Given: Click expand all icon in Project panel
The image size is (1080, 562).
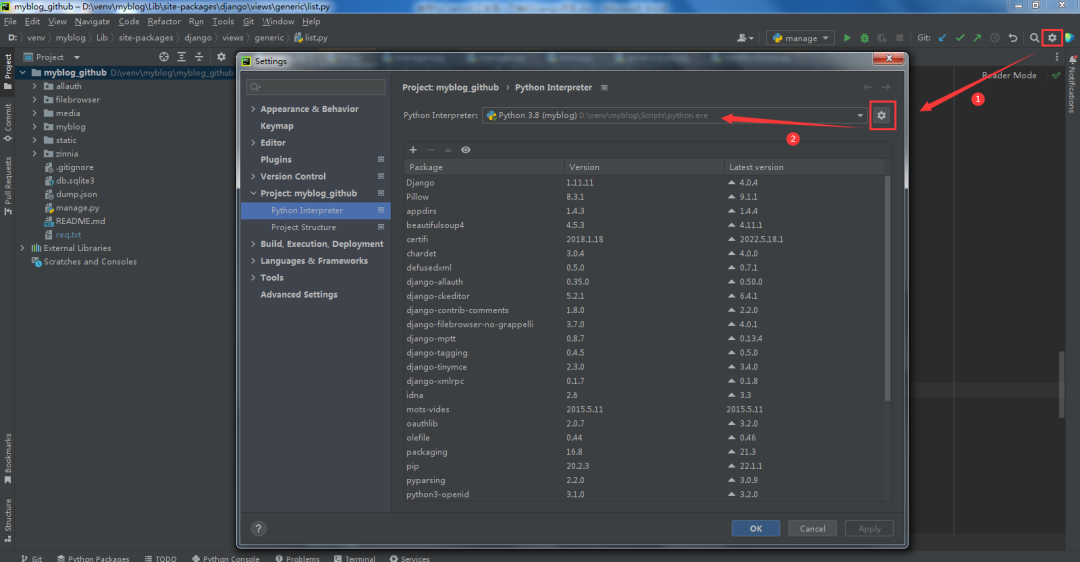Looking at the screenshot, I should tap(181, 57).
